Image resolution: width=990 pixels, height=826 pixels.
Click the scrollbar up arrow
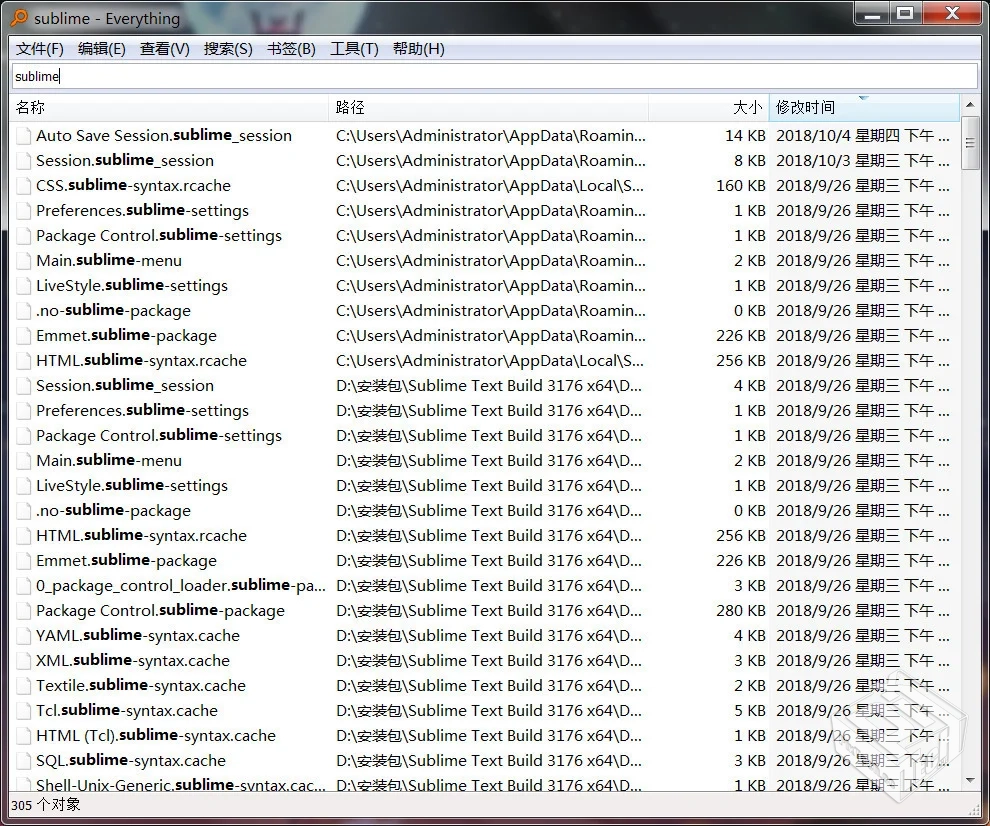tap(969, 106)
